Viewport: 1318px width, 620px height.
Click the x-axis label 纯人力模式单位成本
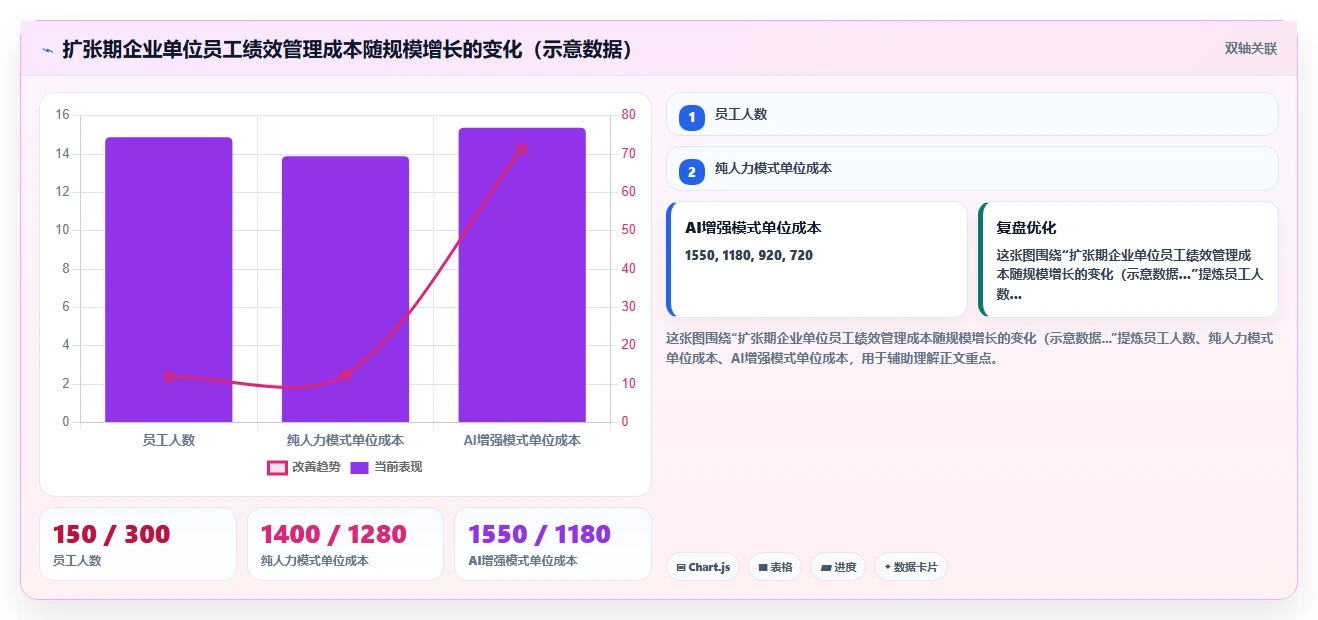(x=345, y=440)
